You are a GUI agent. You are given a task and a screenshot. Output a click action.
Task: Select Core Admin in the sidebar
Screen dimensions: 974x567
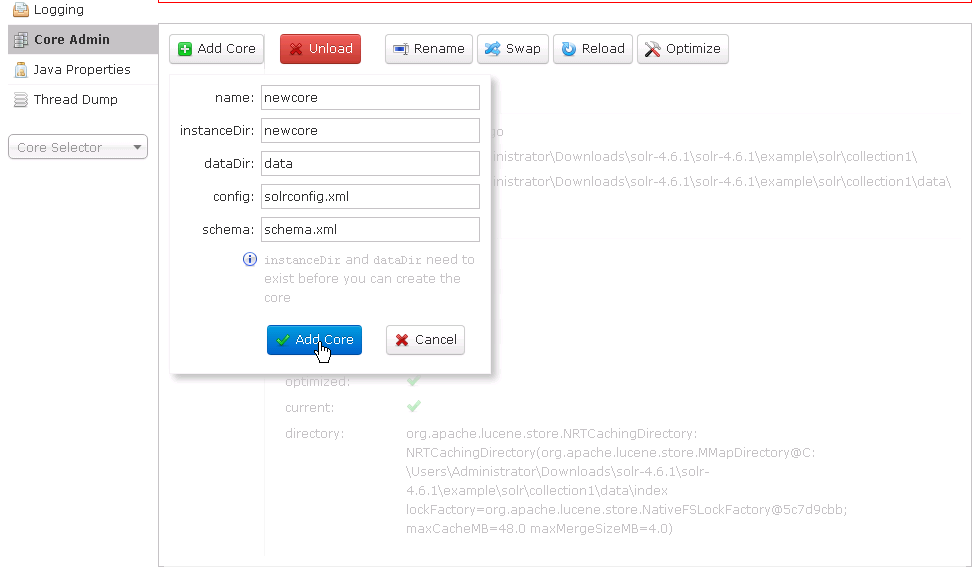point(71,40)
